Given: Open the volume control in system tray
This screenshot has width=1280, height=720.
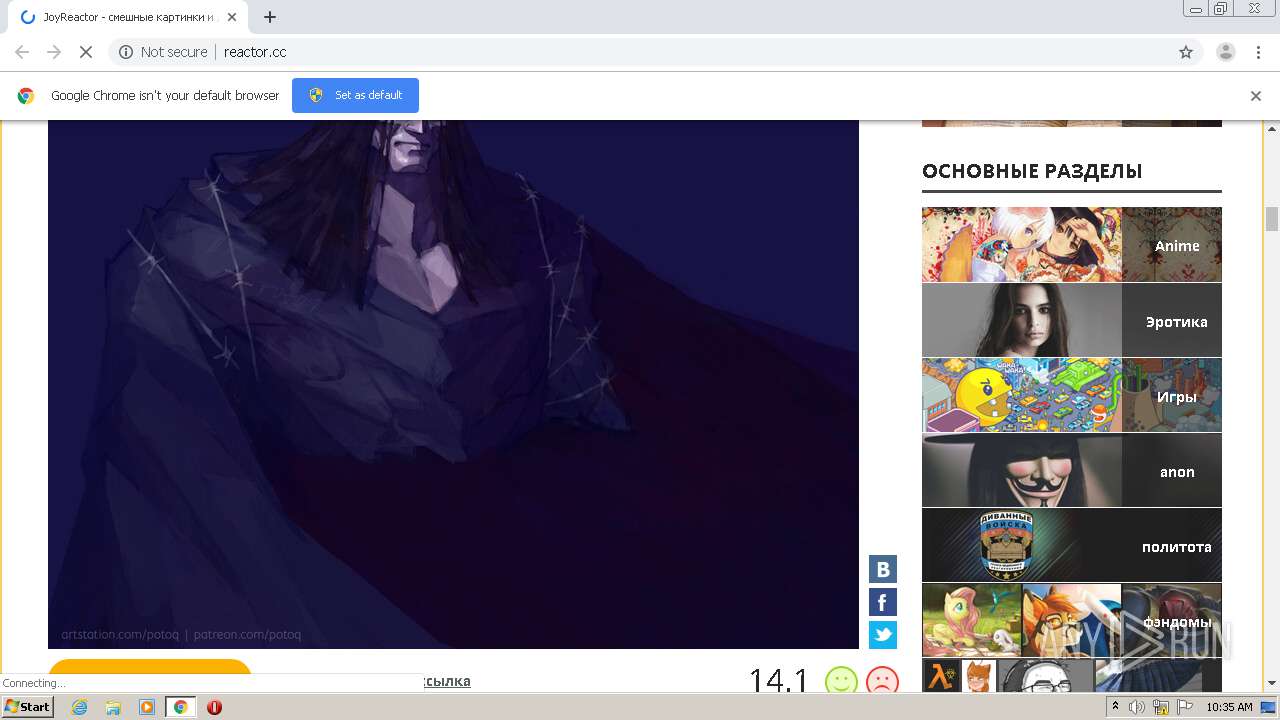Looking at the screenshot, I should click(1137, 707).
